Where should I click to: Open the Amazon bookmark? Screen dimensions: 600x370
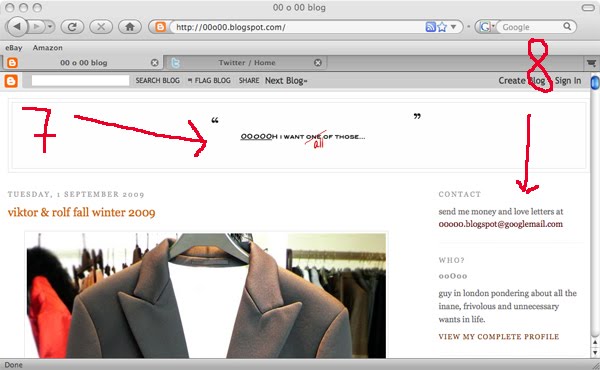click(47, 48)
